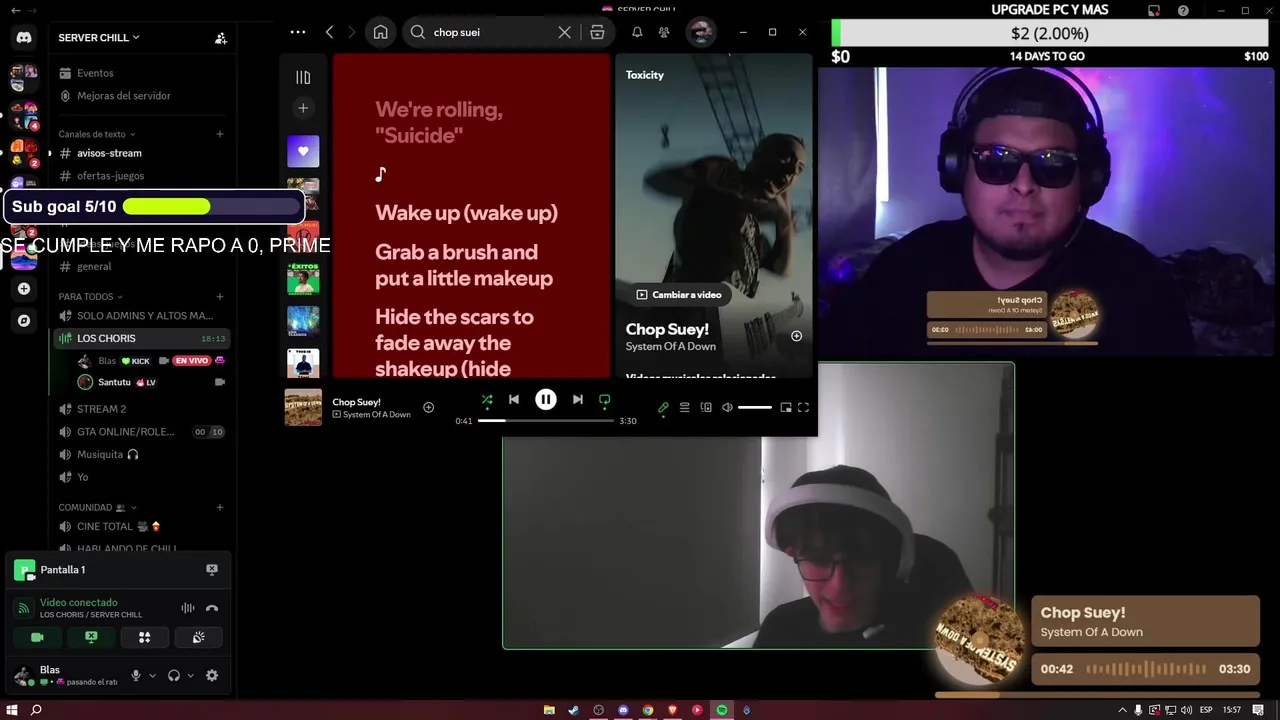The height and width of the screenshot is (720, 1280).
Task: Go to Spotify home
Action: tap(381, 32)
